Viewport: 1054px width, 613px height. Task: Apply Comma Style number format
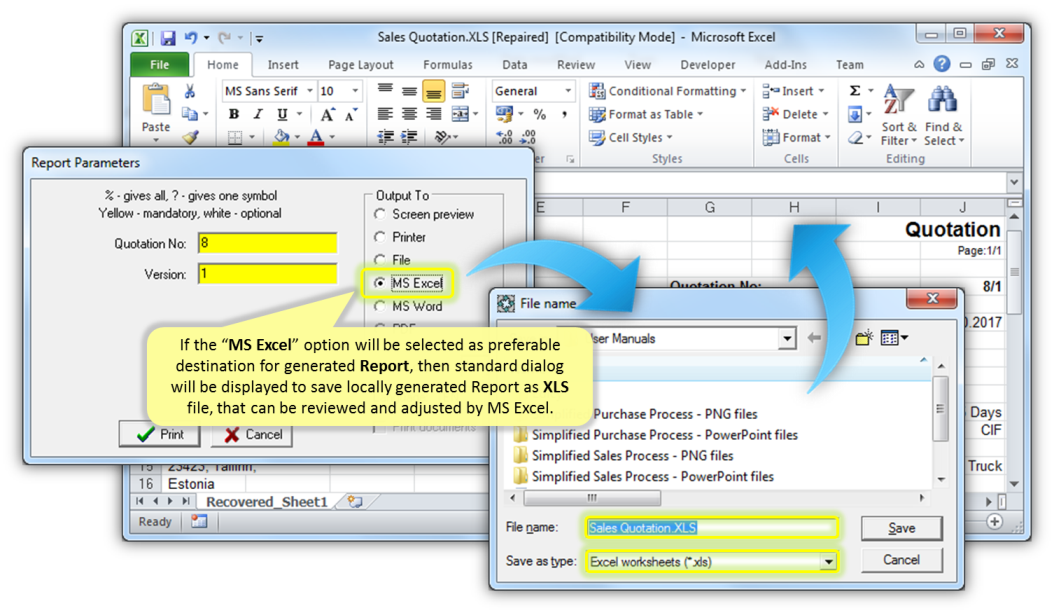[564, 114]
